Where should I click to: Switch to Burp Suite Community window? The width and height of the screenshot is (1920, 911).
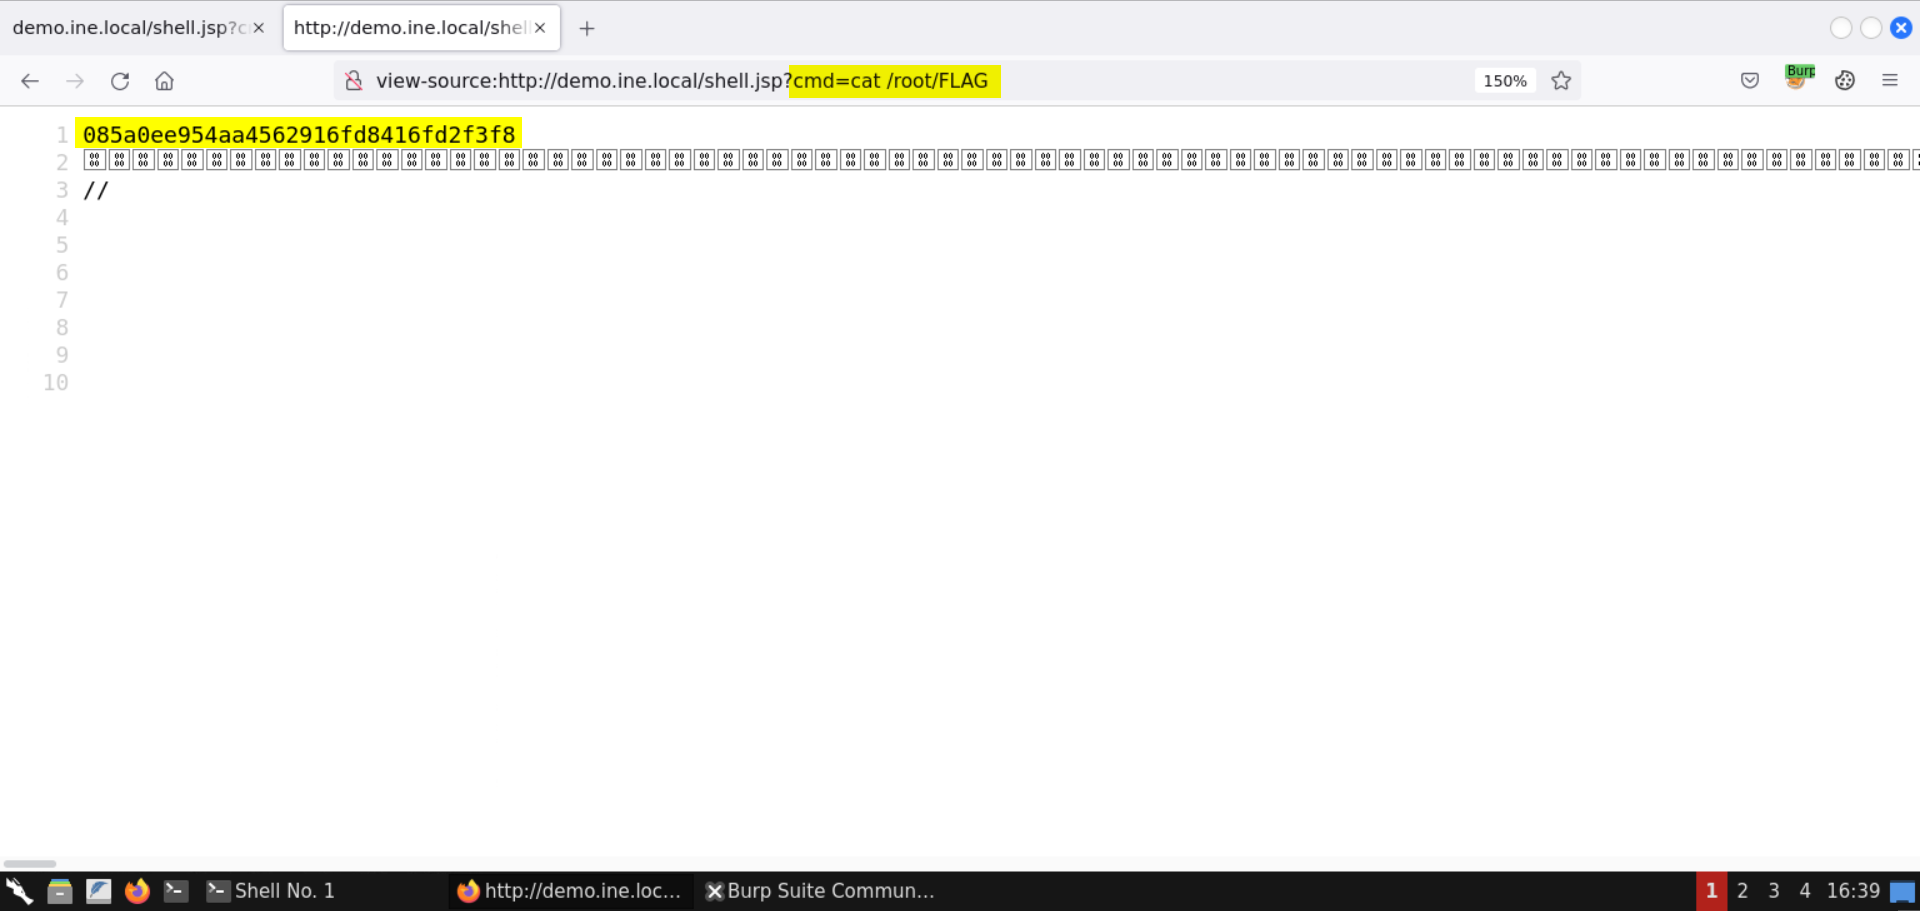(820, 891)
